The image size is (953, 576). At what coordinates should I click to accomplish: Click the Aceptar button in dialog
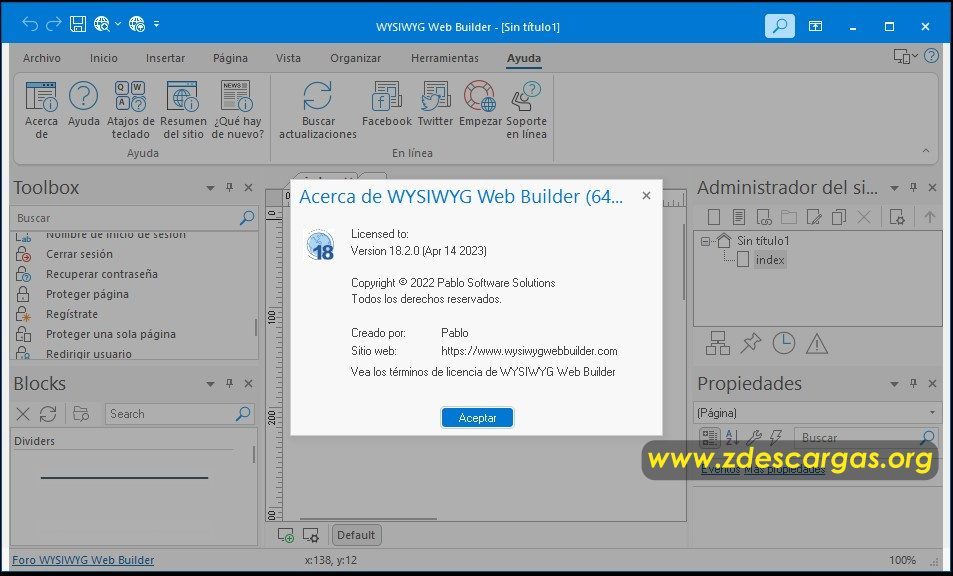point(477,418)
